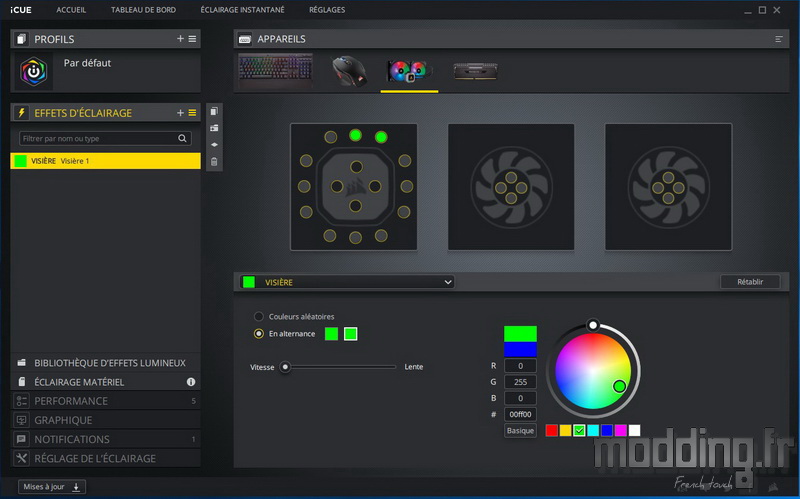Select the En alternance option
800x499 pixels.
(259, 334)
